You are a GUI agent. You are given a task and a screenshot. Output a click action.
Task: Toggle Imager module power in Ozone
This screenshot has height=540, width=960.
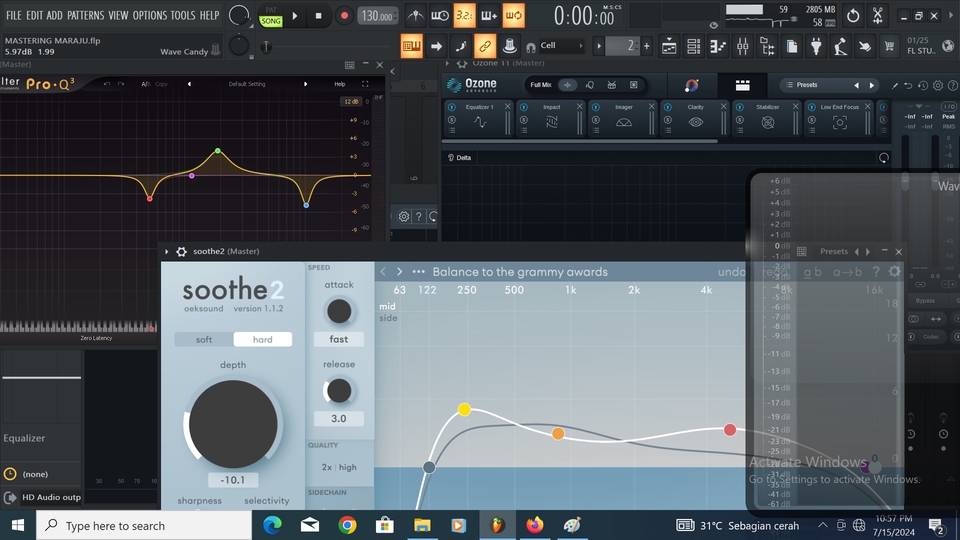(596, 107)
